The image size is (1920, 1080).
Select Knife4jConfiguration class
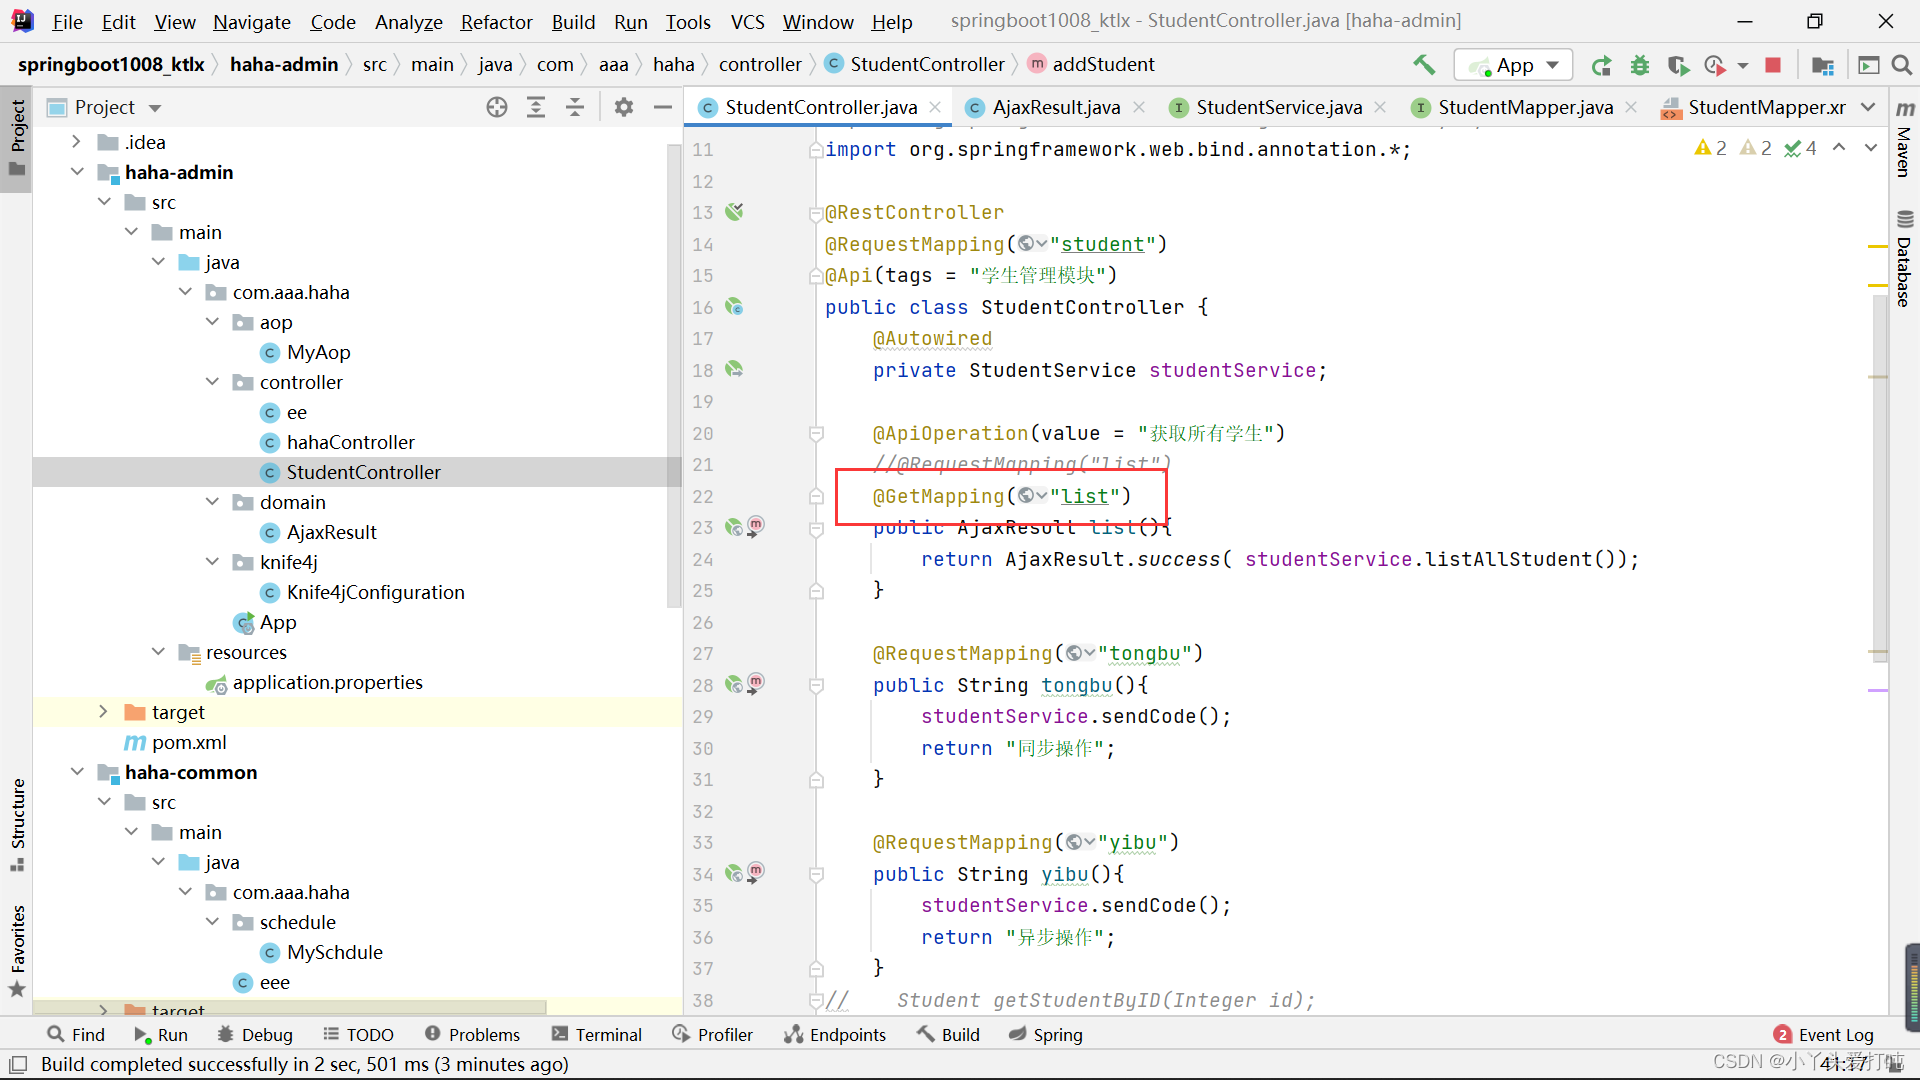pyautogui.click(x=375, y=592)
